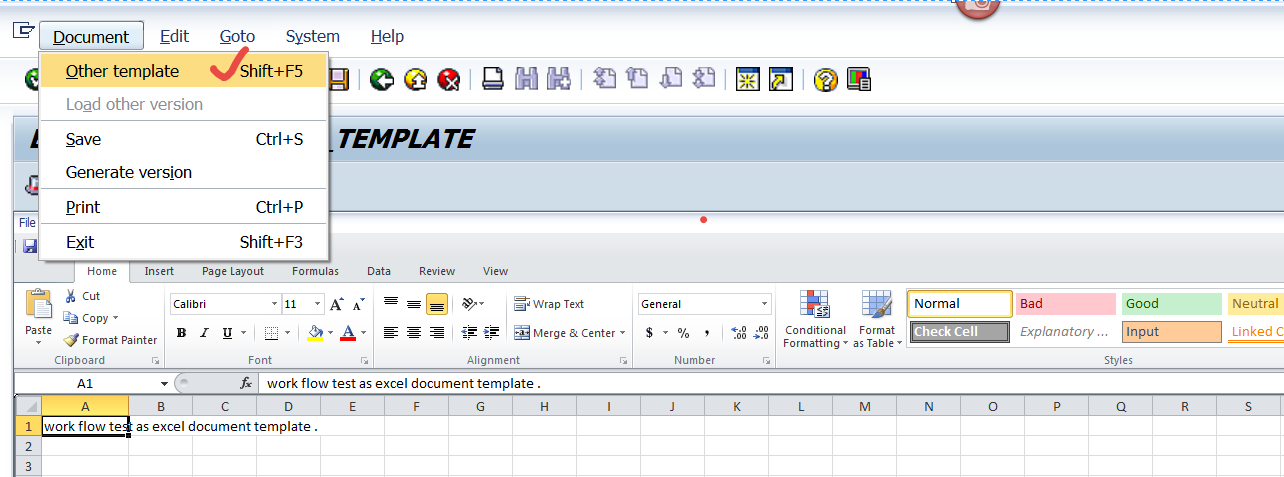Viewport: 1284px width, 477px height.
Task: Toggle Center horizontal alignment
Action: pos(413,333)
